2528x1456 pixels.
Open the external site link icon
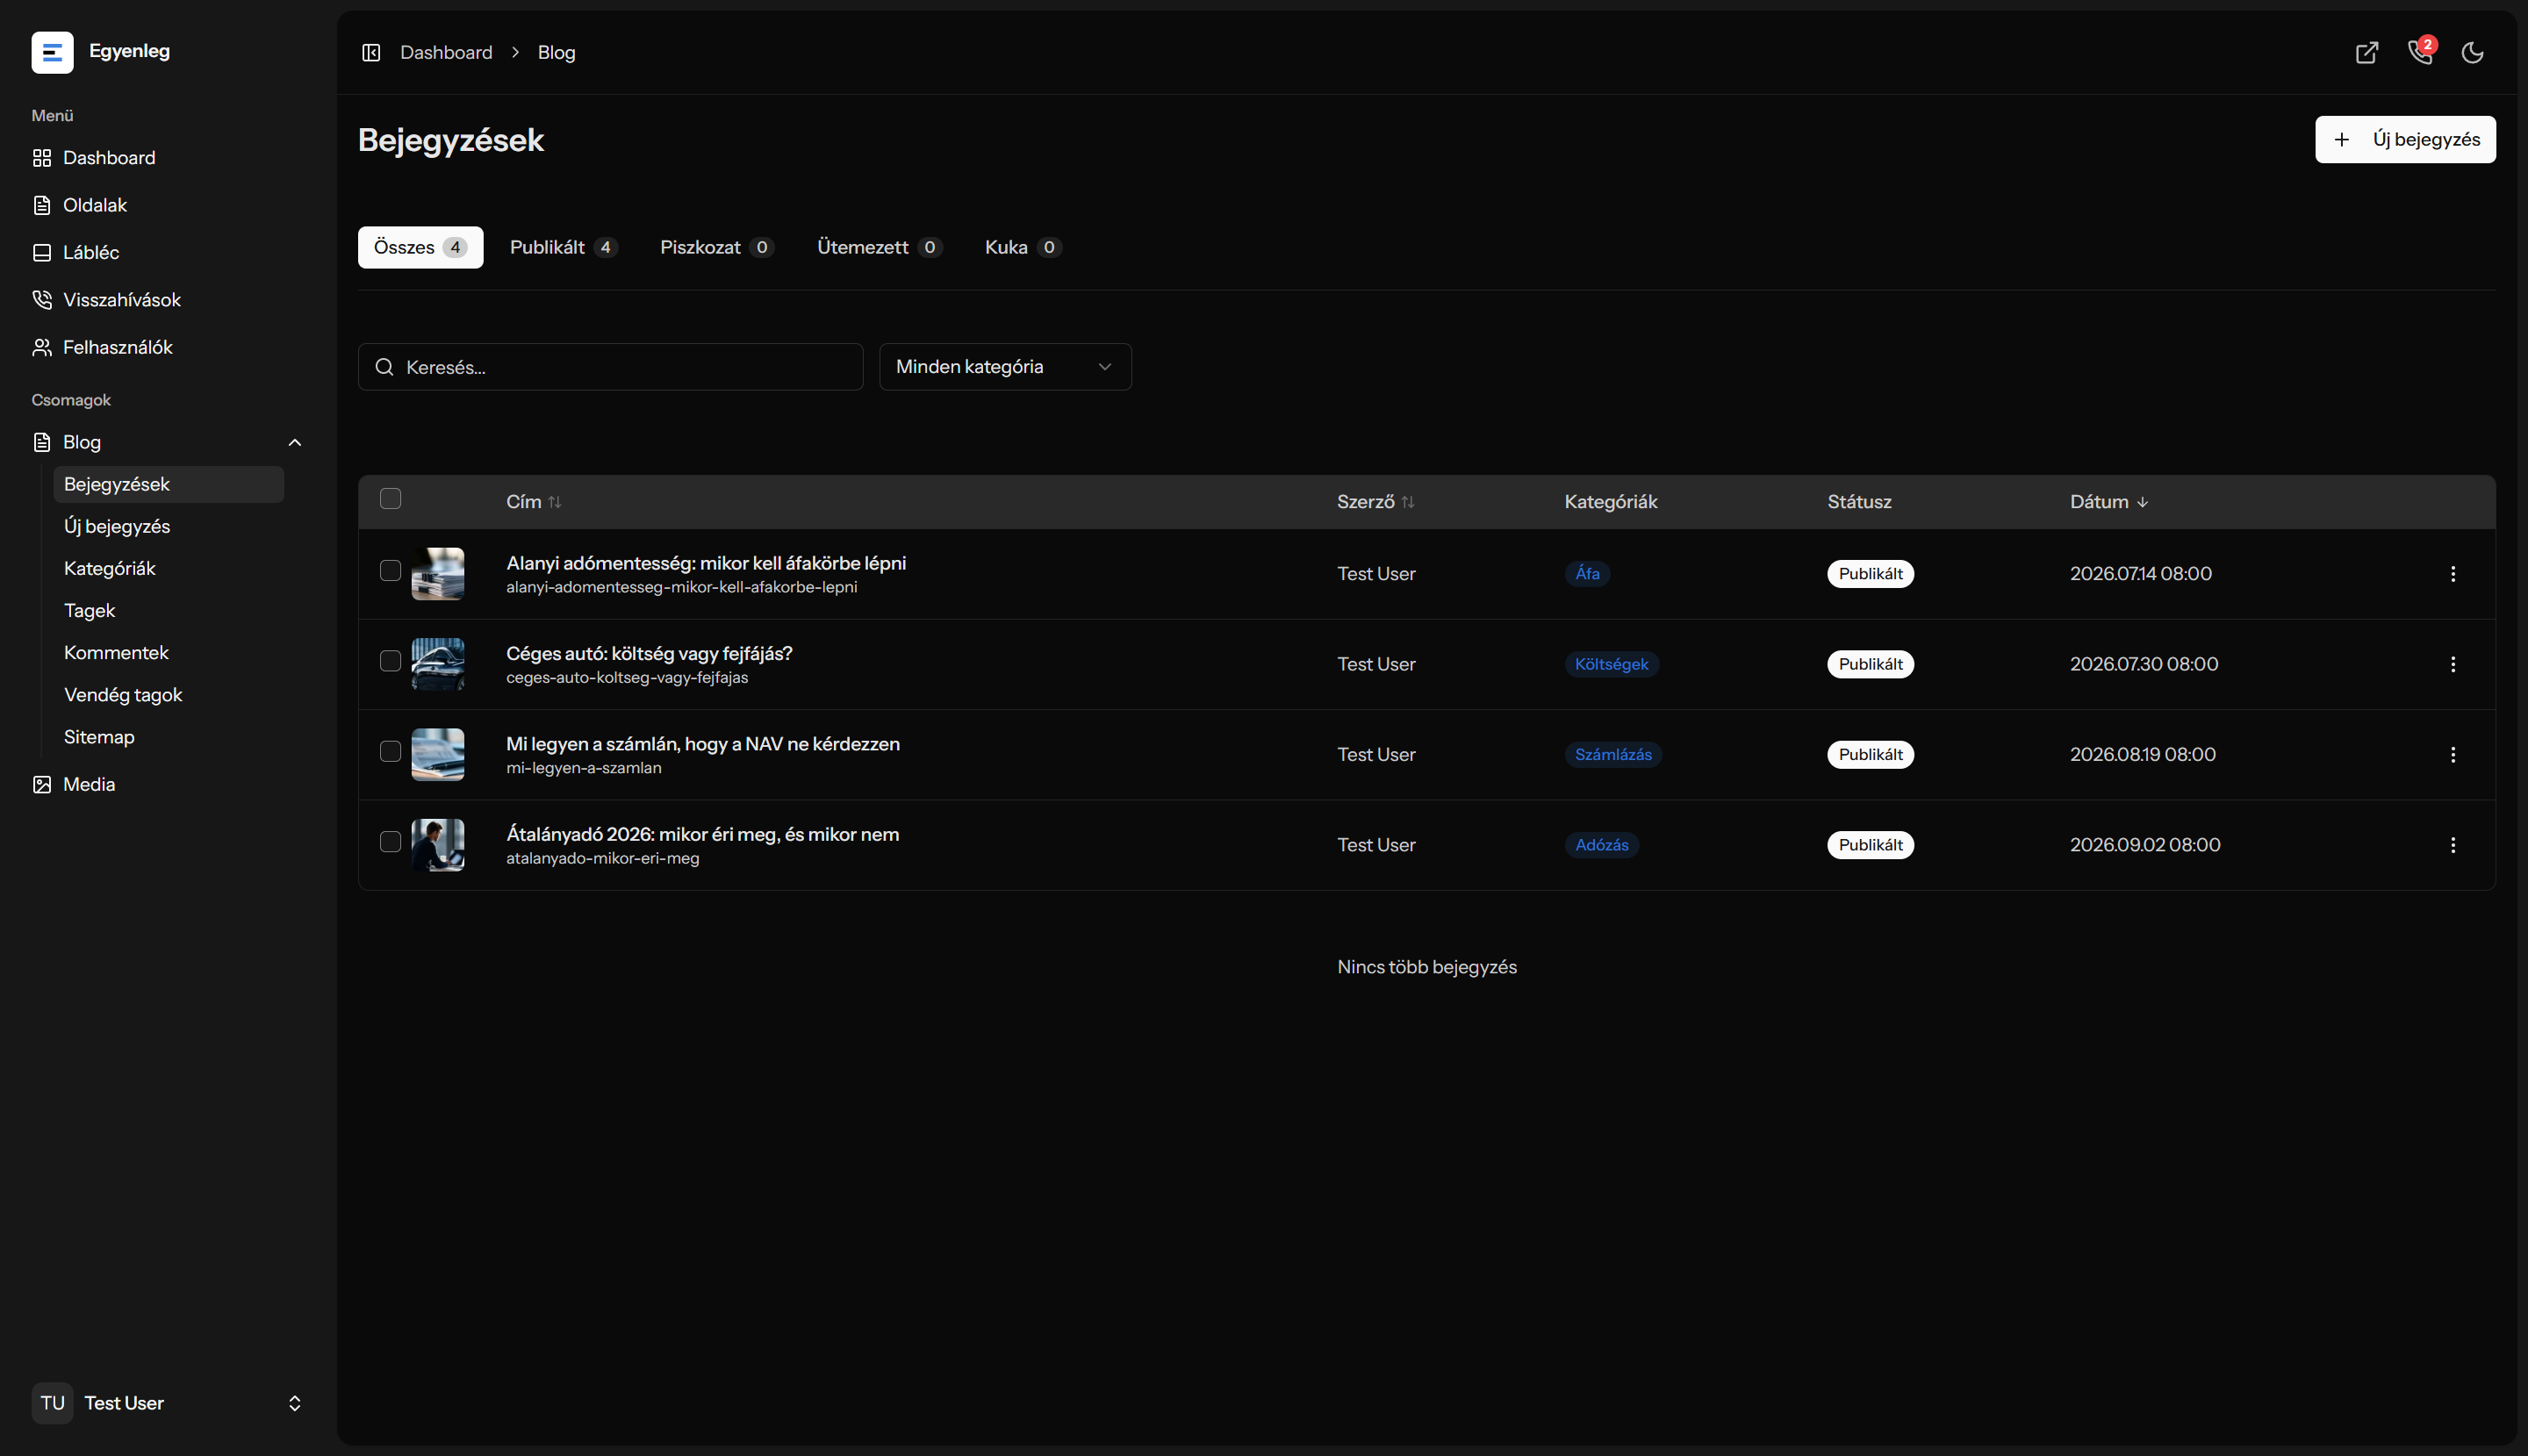2367,52
